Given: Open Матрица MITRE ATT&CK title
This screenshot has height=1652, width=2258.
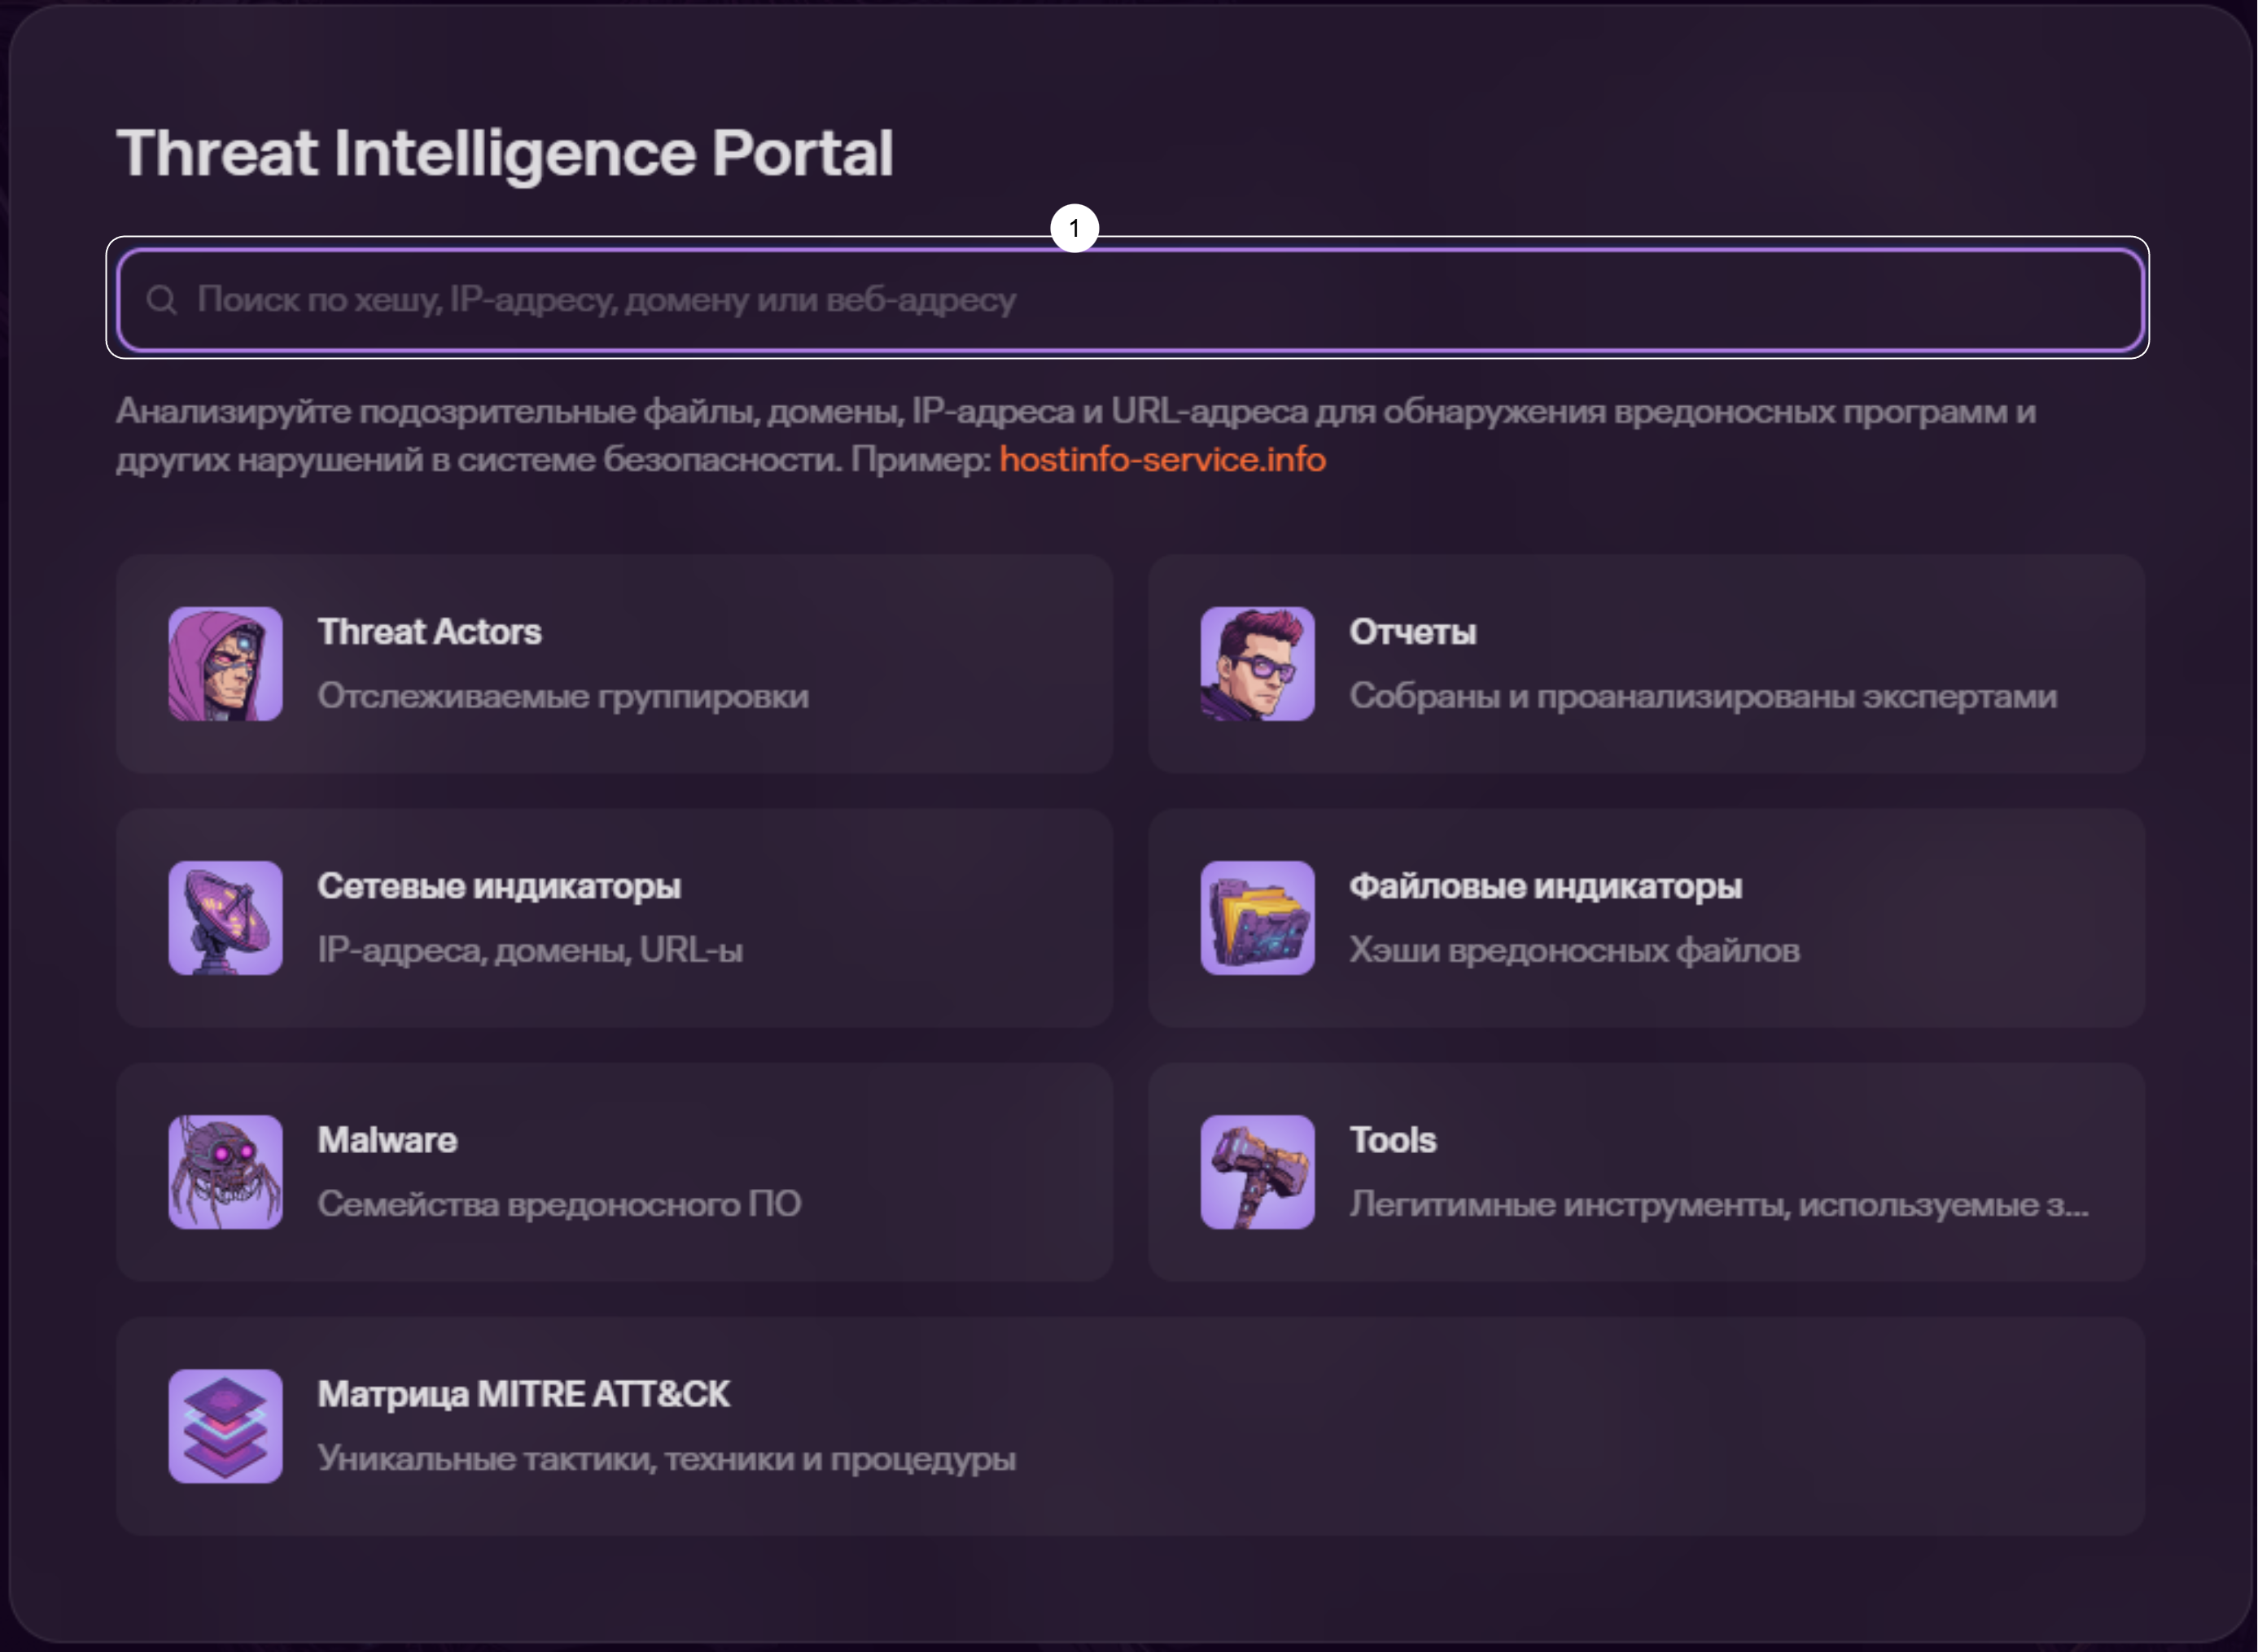Looking at the screenshot, I should tap(523, 1394).
